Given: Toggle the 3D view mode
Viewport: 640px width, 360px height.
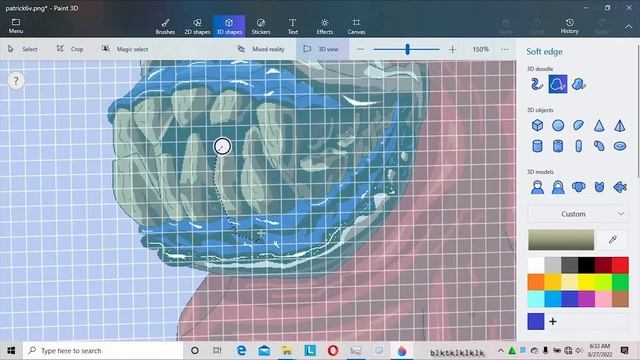Looking at the screenshot, I should tap(322, 49).
